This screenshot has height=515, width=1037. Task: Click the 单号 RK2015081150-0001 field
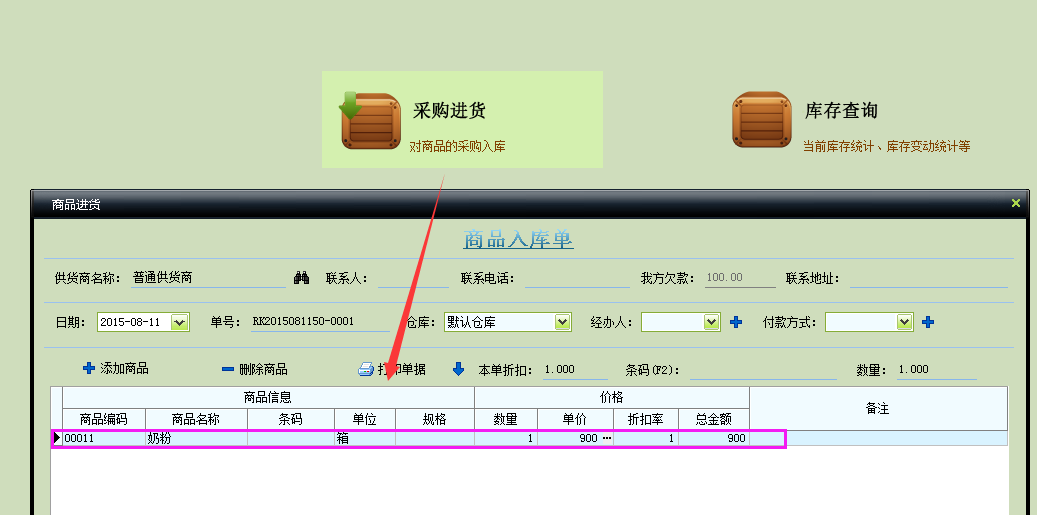click(x=320, y=322)
